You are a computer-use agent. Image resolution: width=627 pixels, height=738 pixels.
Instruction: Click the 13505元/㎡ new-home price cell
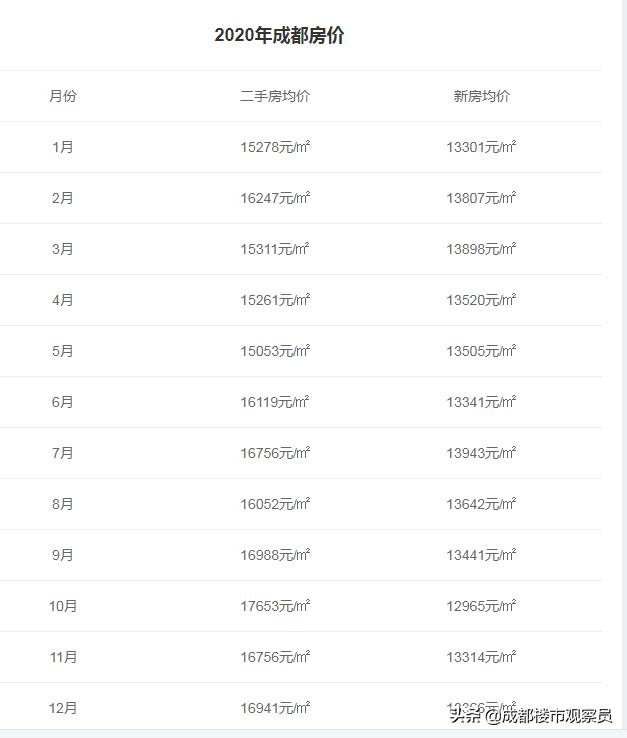pyautogui.click(x=481, y=351)
